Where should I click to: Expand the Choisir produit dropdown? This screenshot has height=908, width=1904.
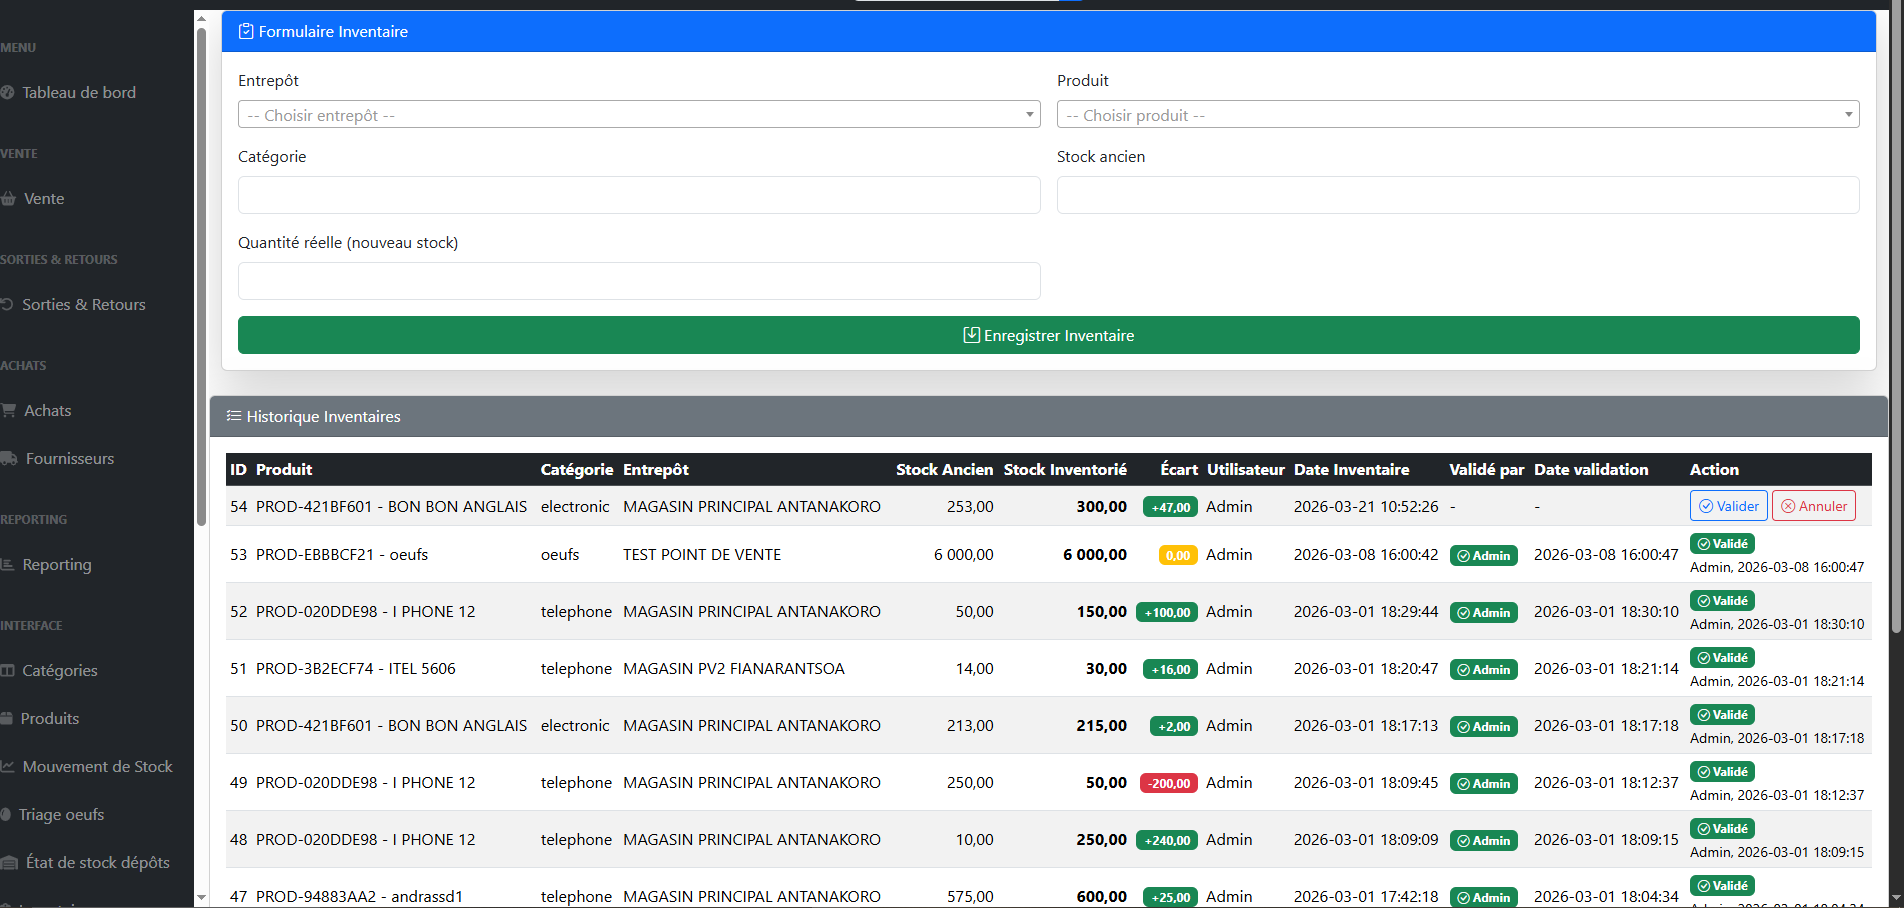coord(1457,115)
